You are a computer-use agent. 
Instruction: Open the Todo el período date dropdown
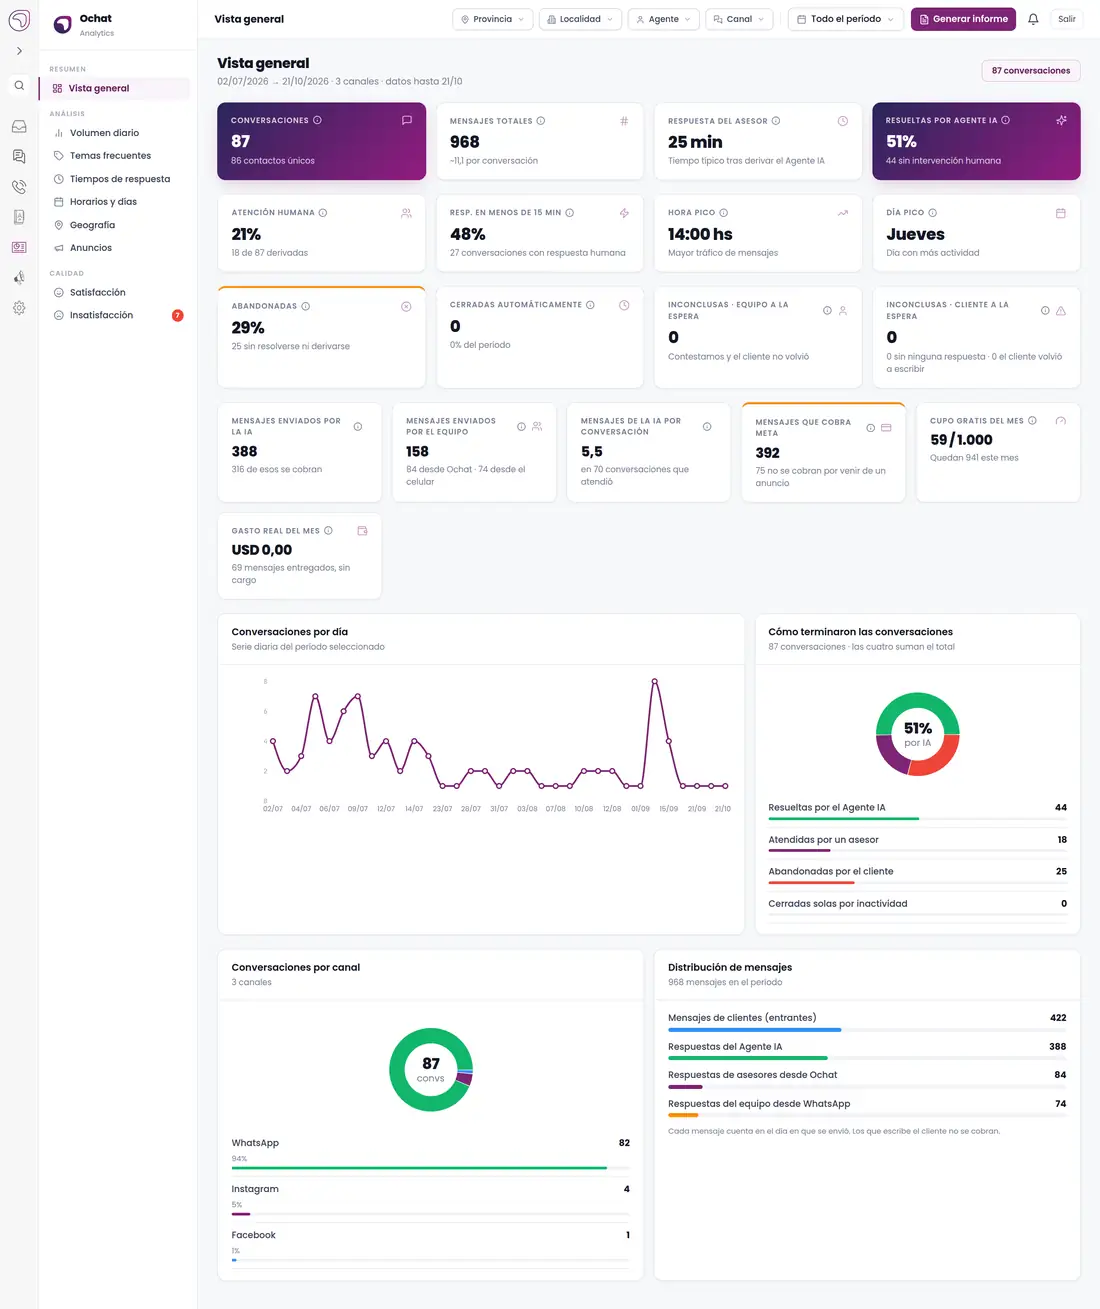pyautogui.click(x=846, y=19)
